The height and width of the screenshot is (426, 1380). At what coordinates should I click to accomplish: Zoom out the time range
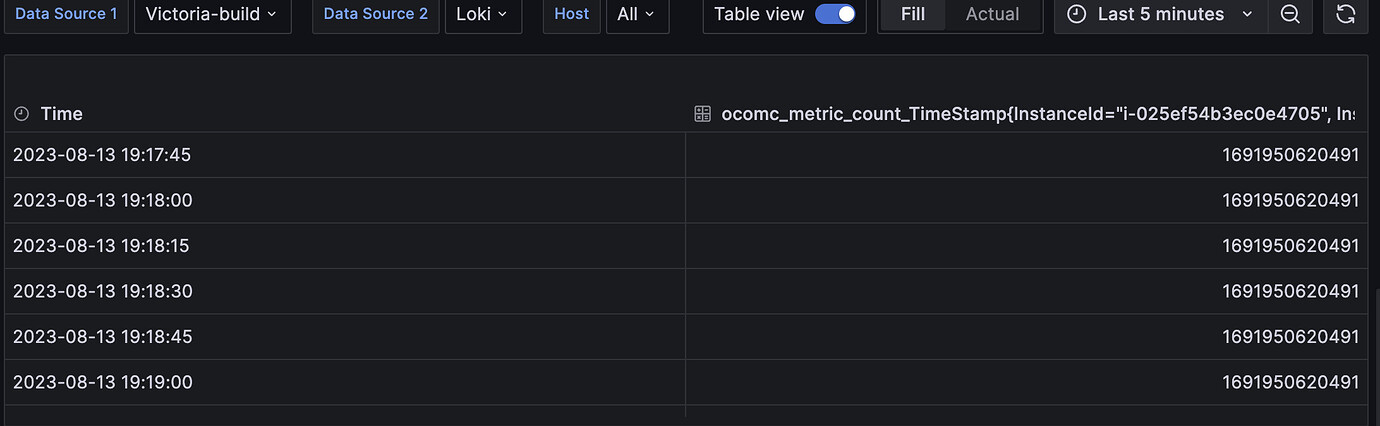(1290, 15)
